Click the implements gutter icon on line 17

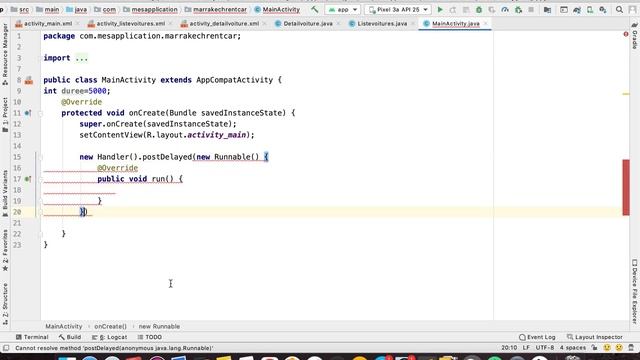point(28,179)
